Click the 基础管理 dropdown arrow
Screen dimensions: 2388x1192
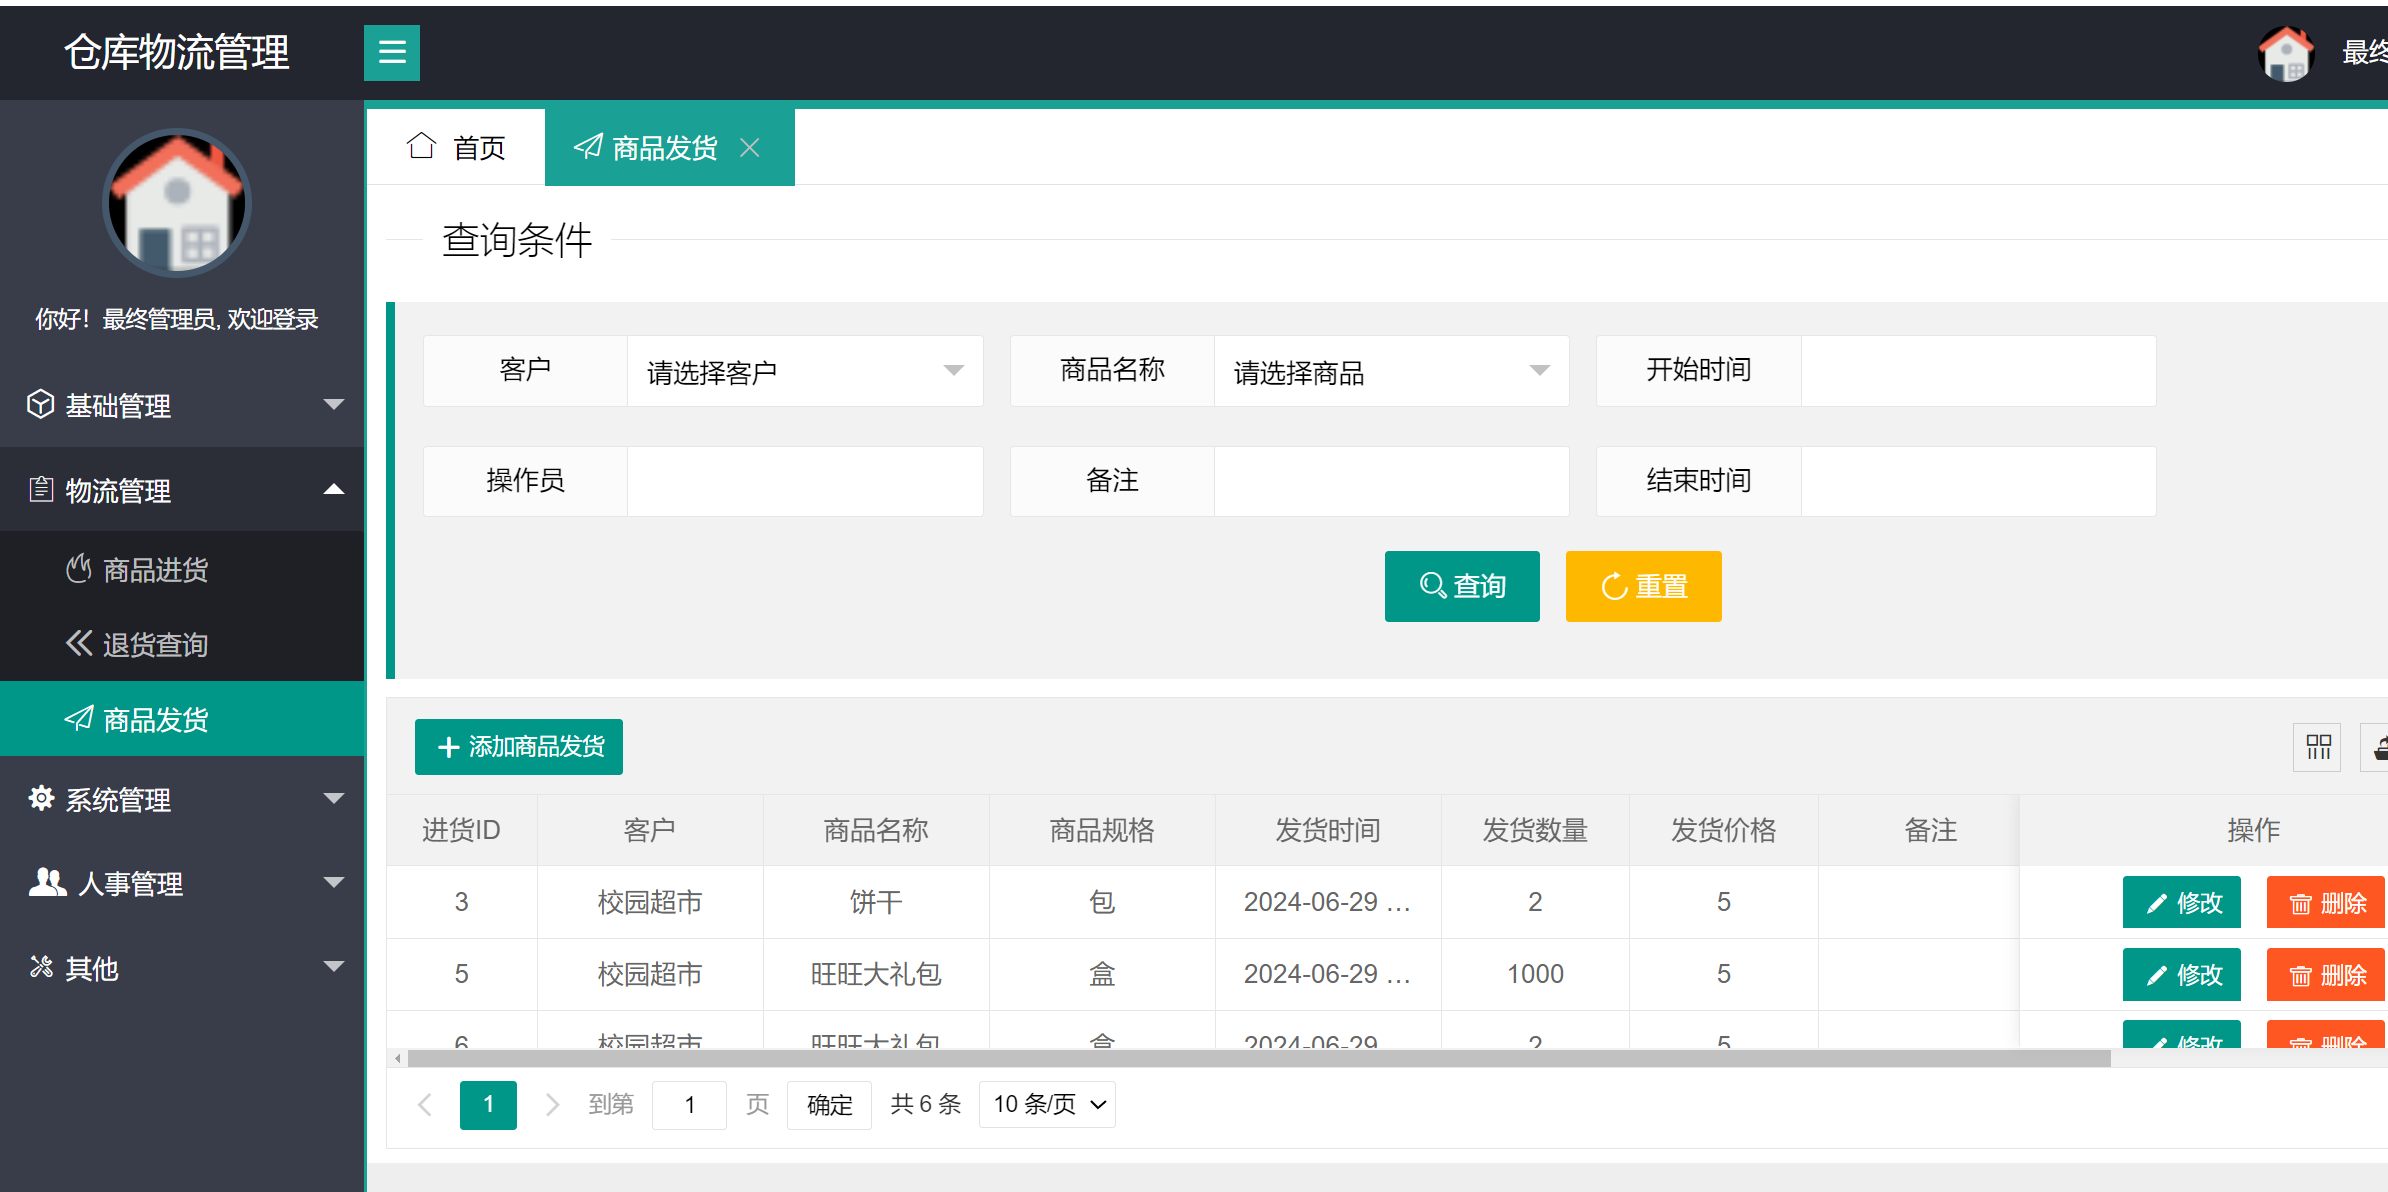tap(334, 404)
